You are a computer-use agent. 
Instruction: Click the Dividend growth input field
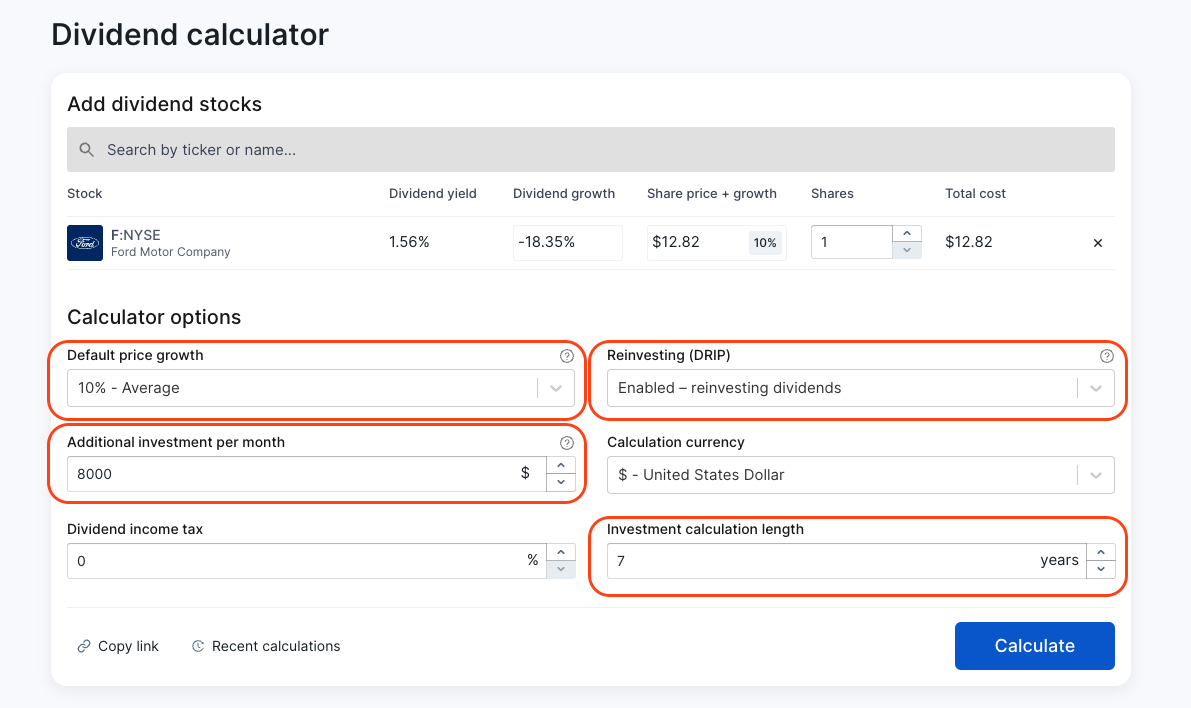coord(567,243)
